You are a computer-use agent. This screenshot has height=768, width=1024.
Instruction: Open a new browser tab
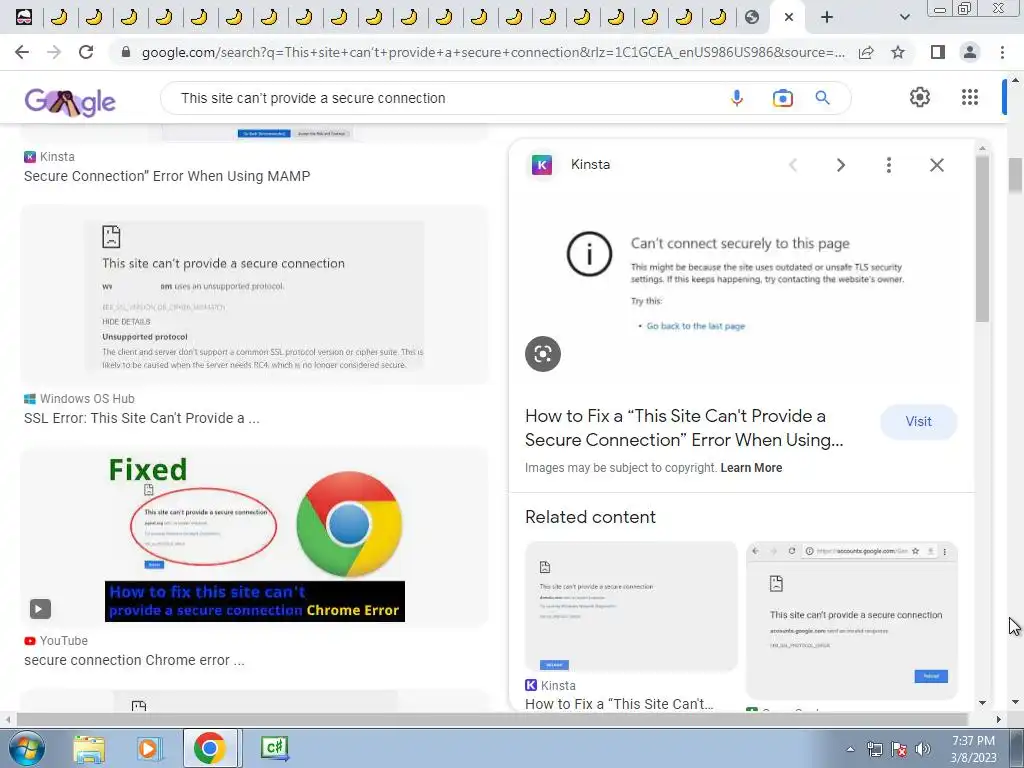tap(827, 17)
